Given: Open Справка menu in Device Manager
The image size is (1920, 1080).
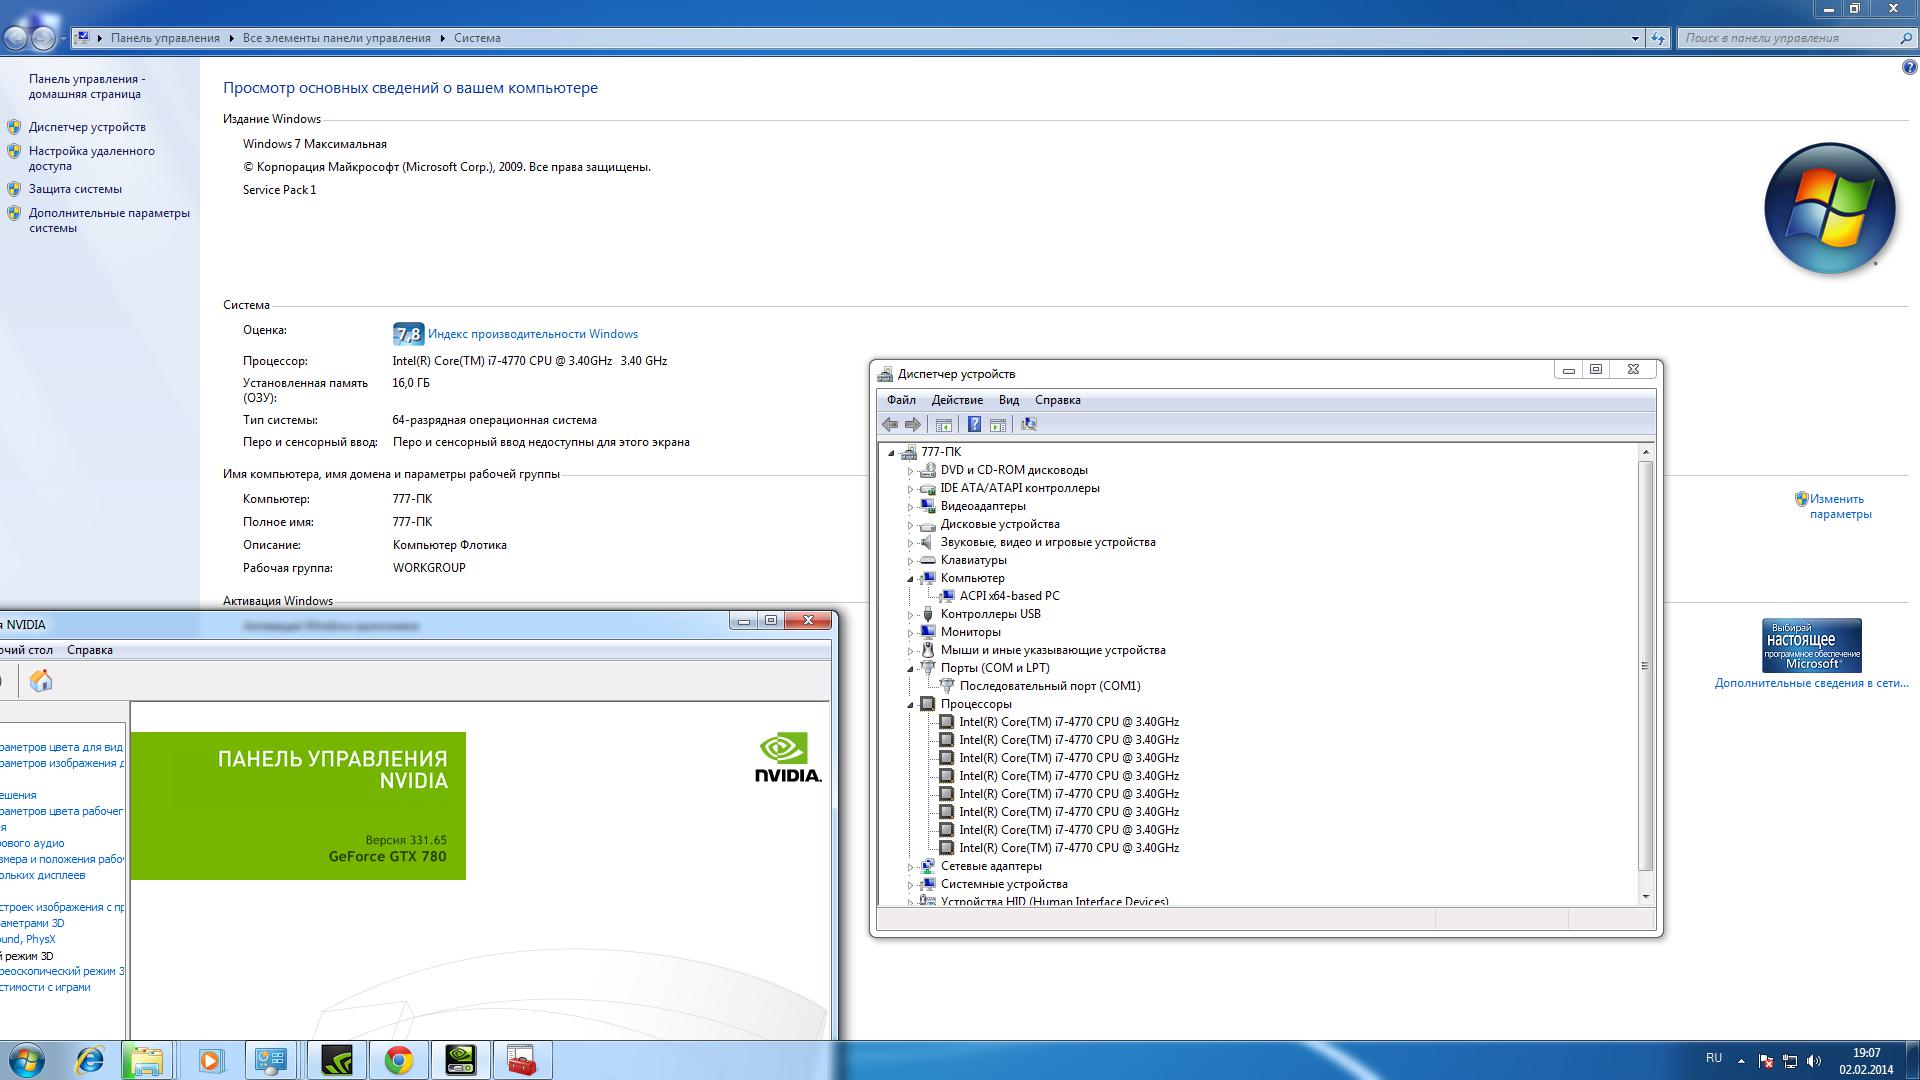Looking at the screenshot, I should point(1057,400).
